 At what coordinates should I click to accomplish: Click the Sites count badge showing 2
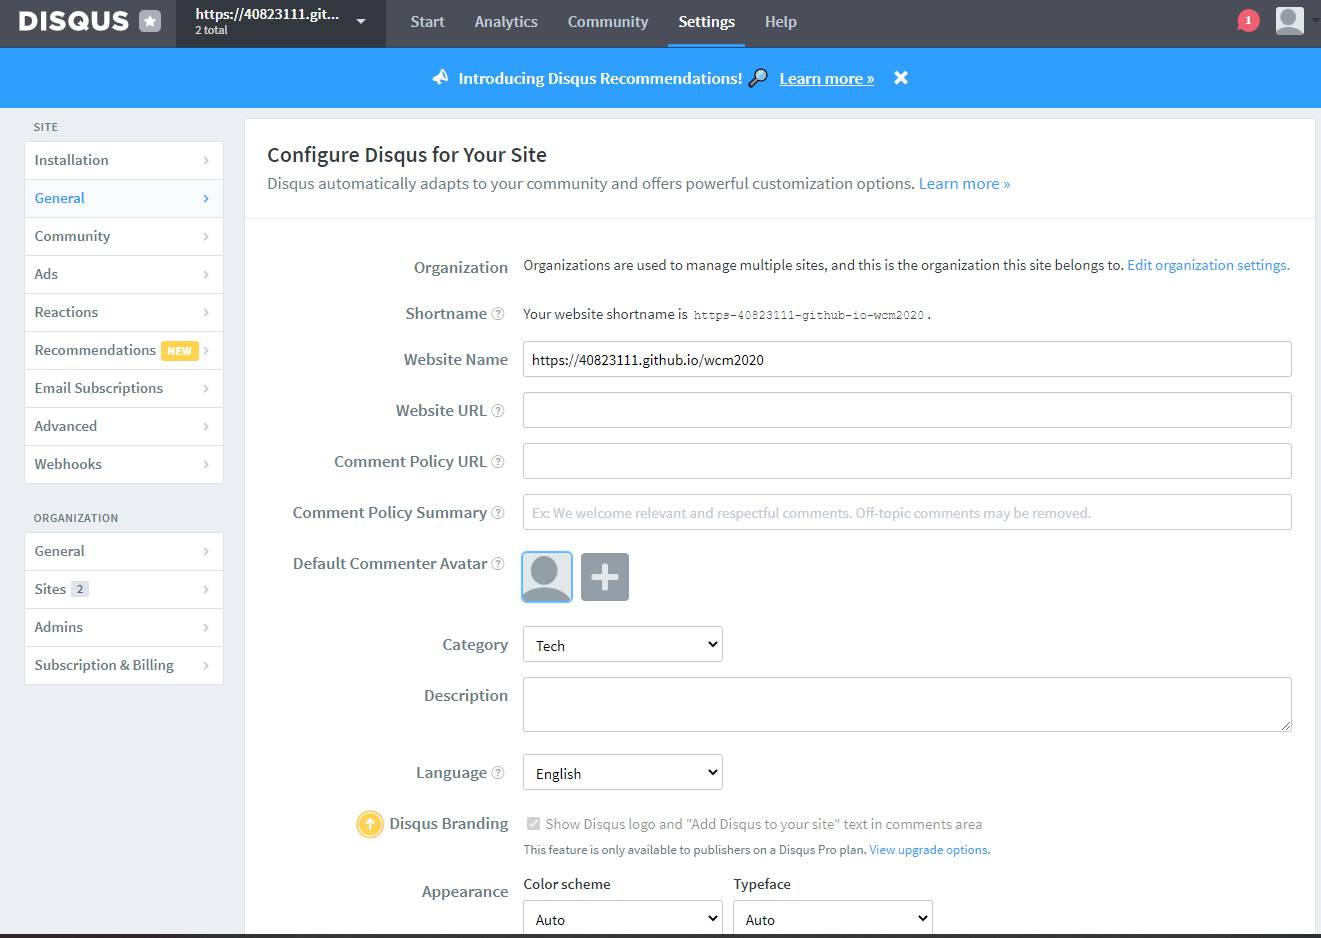pyautogui.click(x=80, y=589)
